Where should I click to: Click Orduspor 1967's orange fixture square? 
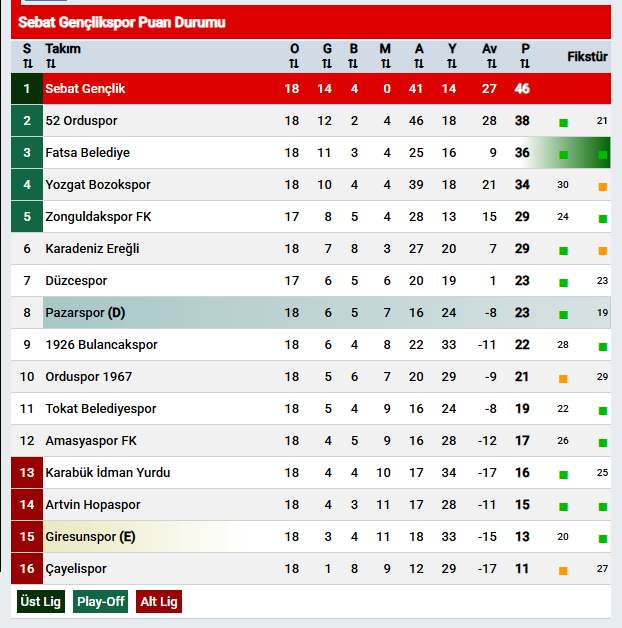click(x=563, y=378)
